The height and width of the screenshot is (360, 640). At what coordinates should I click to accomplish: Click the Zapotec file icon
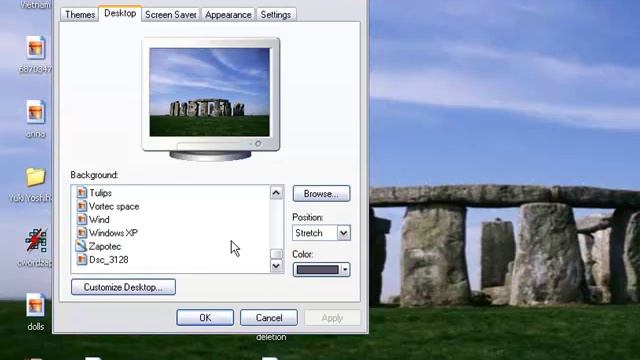(81, 246)
